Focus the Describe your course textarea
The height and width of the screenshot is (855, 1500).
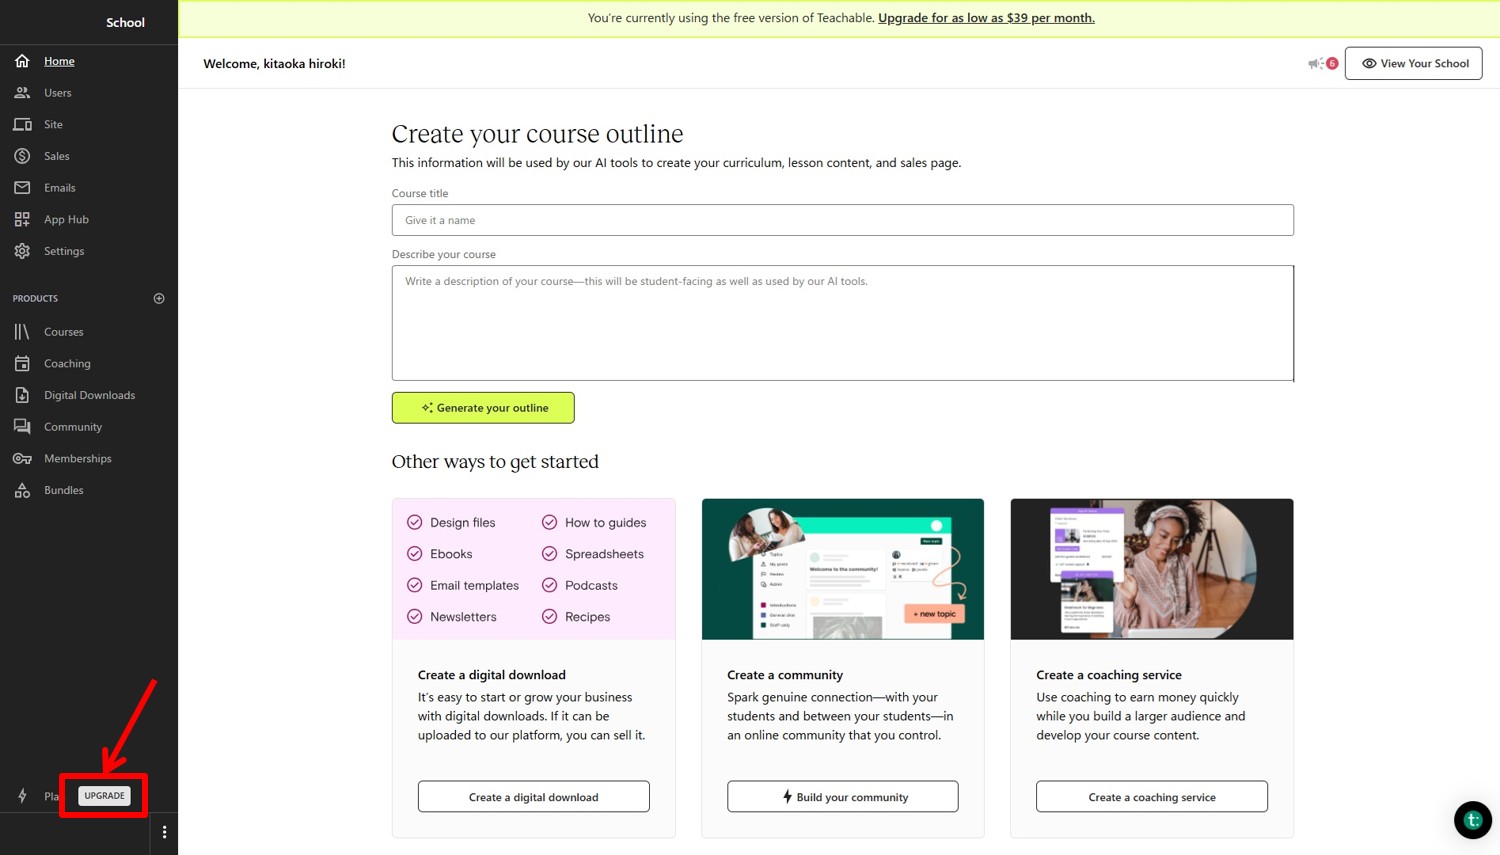click(842, 323)
